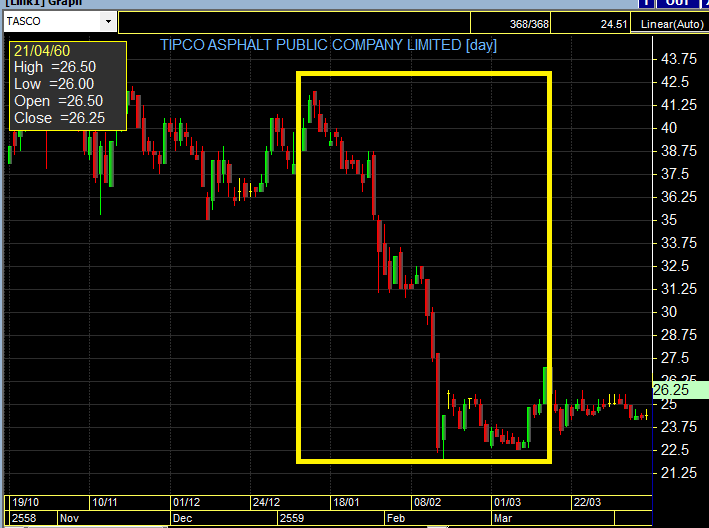Click the 28.75 price axis label
709x528 pixels.
coord(679,335)
